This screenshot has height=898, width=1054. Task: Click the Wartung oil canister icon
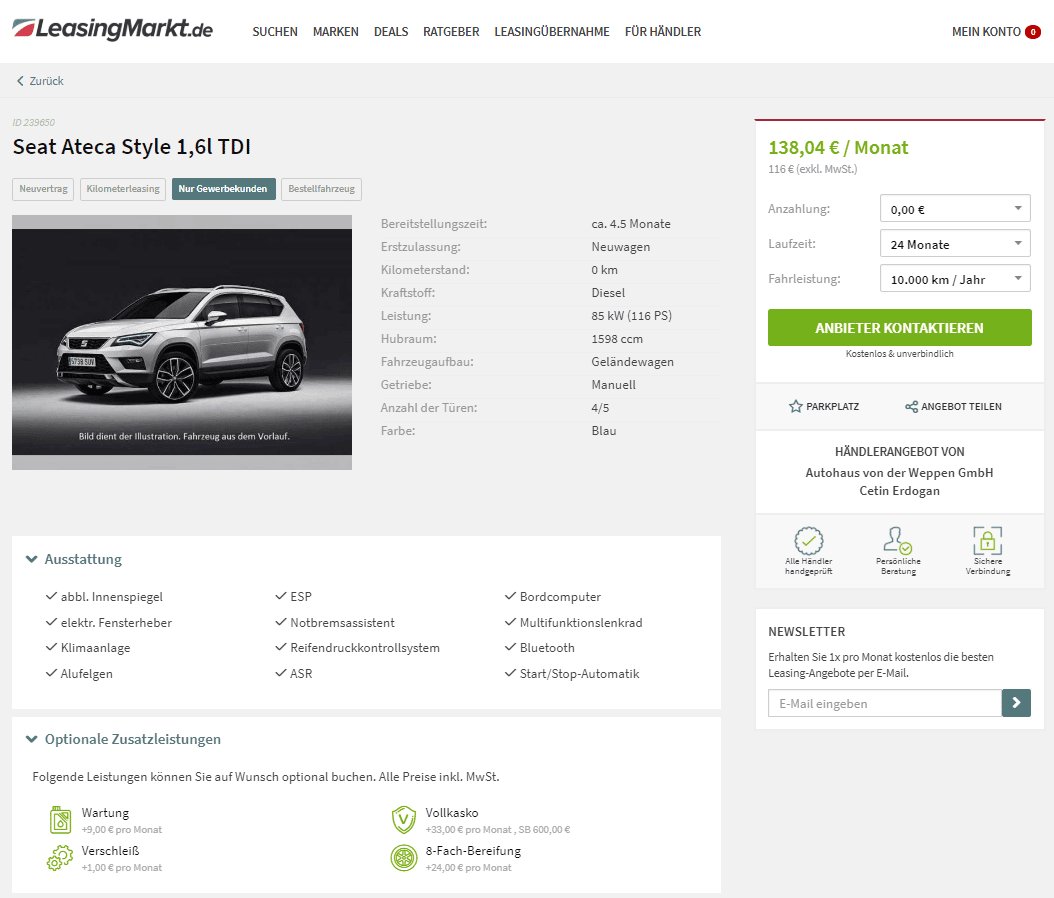[x=60, y=820]
